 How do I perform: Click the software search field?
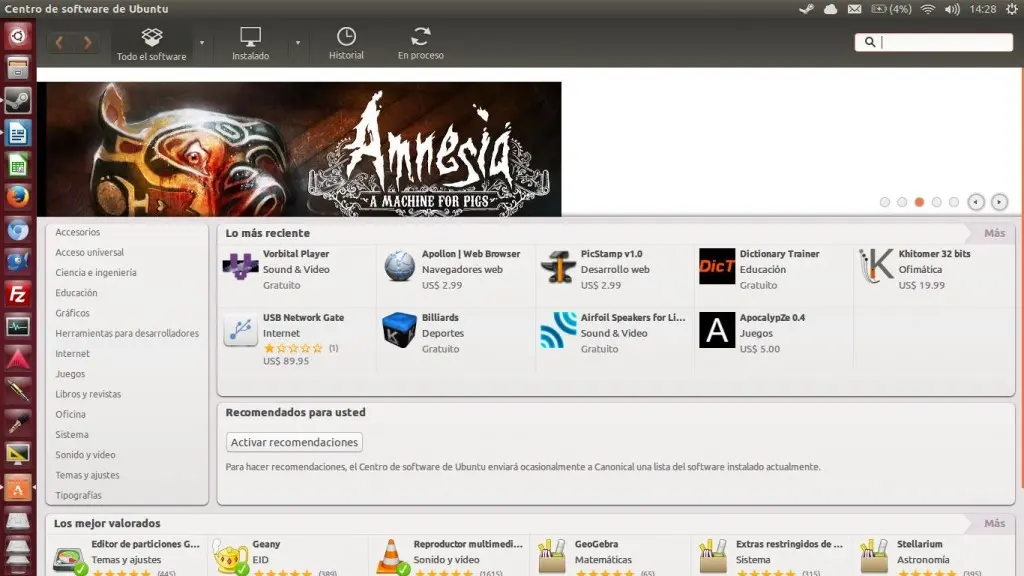click(x=934, y=42)
